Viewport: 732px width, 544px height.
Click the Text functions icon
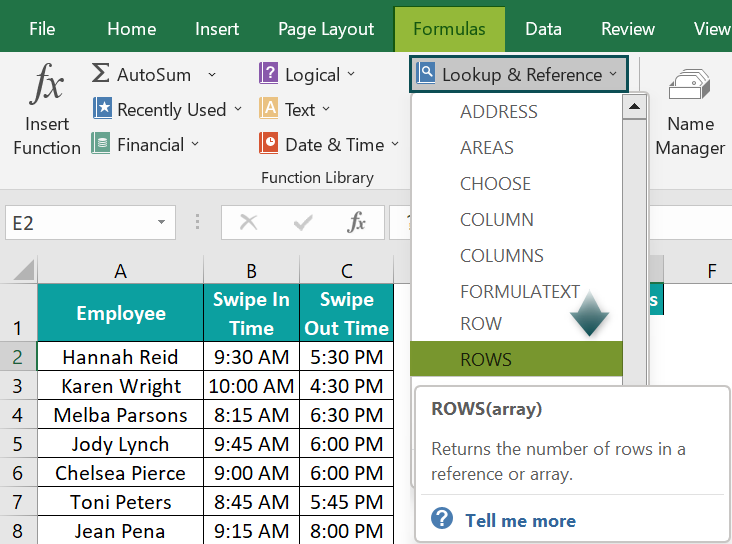[x=268, y=108]
